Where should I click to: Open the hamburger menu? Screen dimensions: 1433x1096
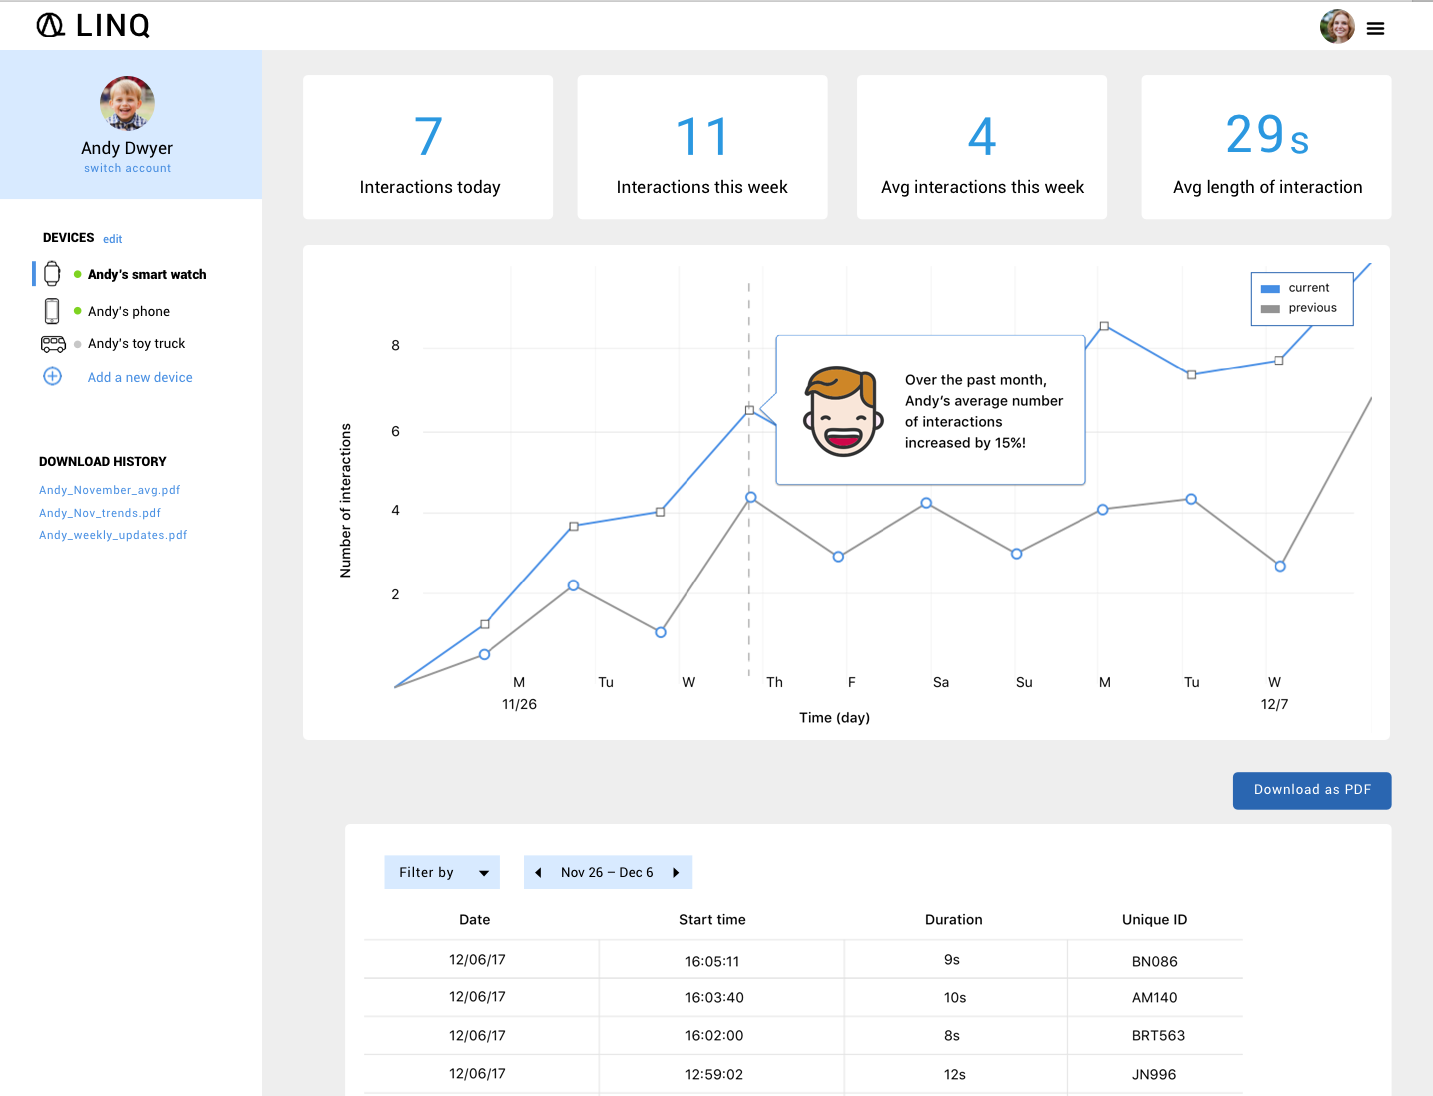point(1376,29)
